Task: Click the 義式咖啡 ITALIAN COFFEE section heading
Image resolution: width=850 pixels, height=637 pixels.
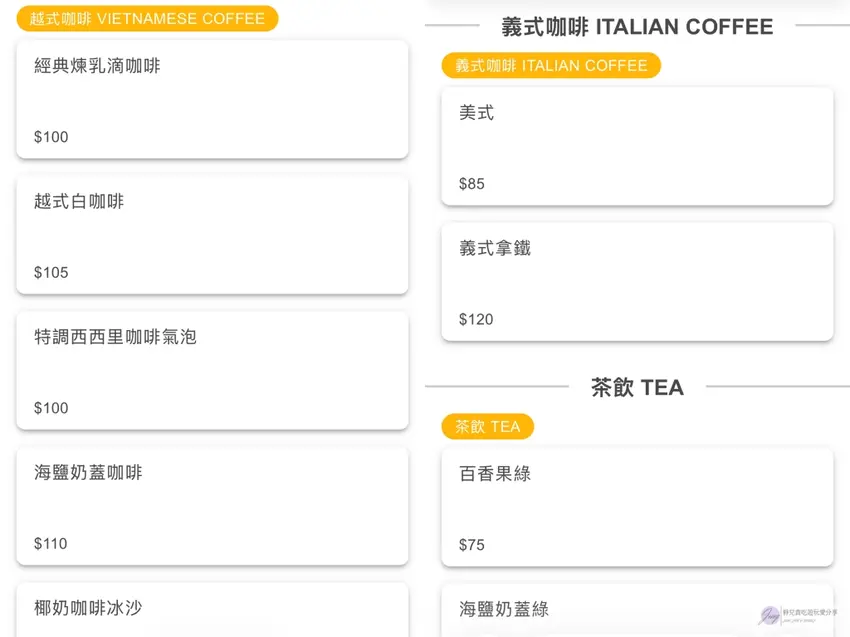Action: click(637, 27)
